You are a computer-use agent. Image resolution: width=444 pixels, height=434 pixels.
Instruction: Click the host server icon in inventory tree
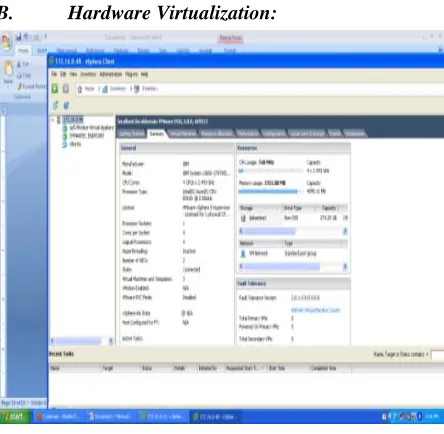pos(59,120)
